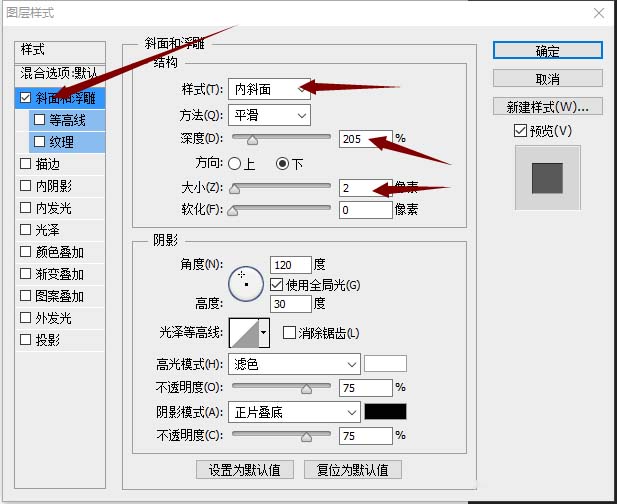Viewport: 617px width, 504px height.
Task: Click the angle dial circle
Action: coord(245,284)
